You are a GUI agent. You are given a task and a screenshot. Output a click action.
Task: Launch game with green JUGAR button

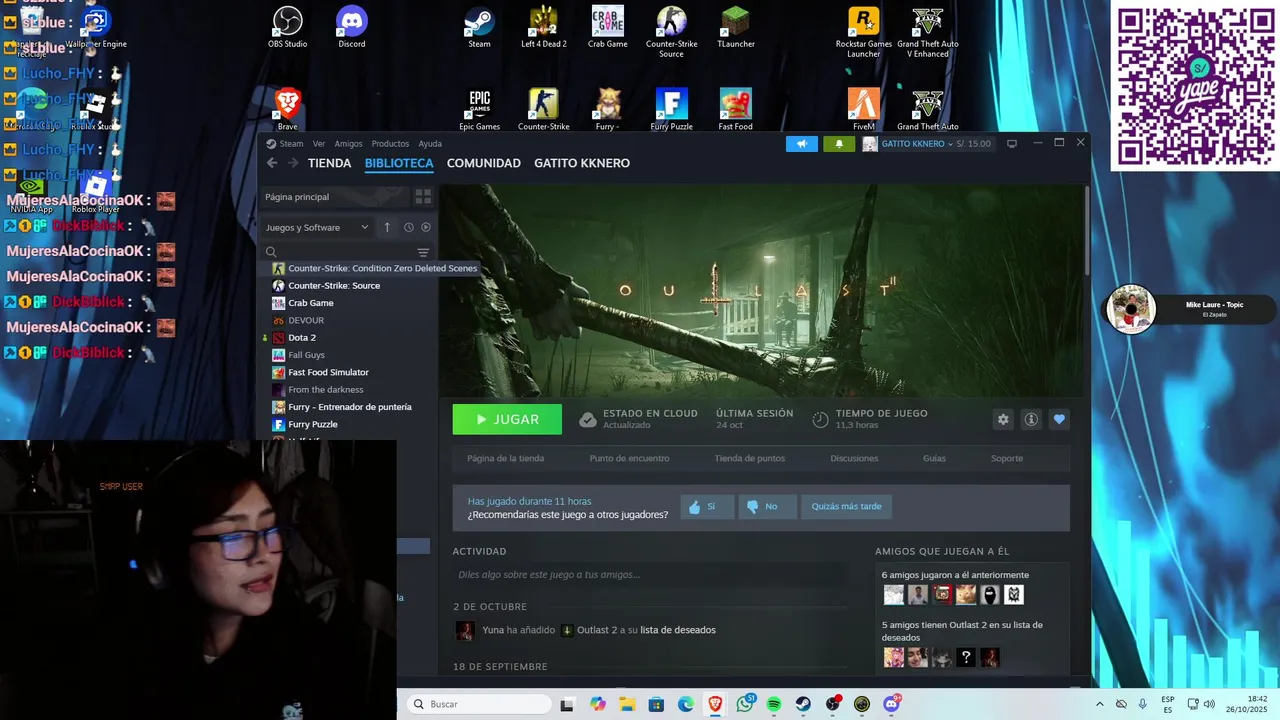pyautogui.click(x=507, y=420)
